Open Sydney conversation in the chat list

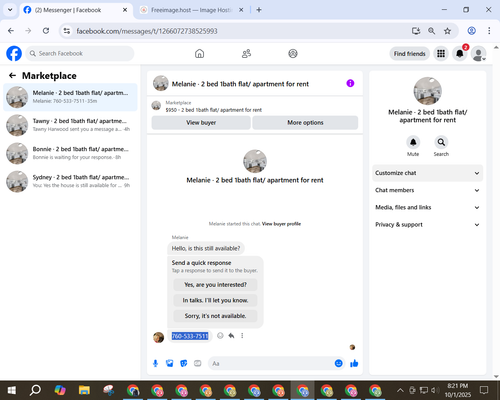coord(70,181)
